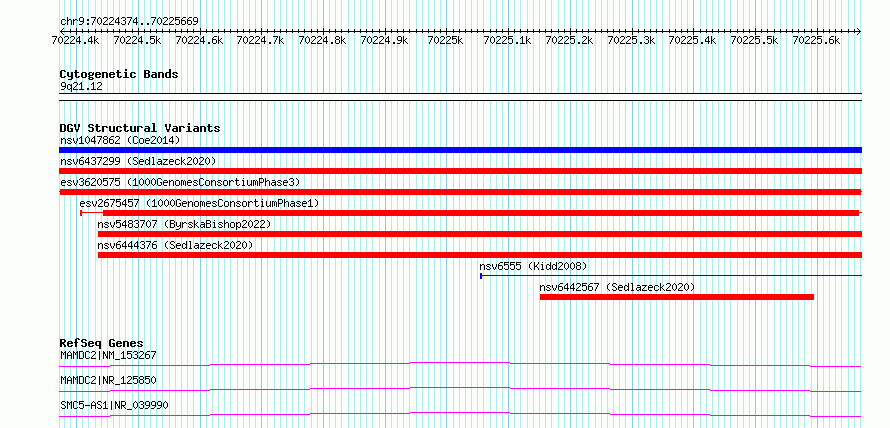Viewport: 890px width, 428px height.
Task: Click the magenta MAMDC2|NM_153267 transcript line
Action: pos(460,364)
